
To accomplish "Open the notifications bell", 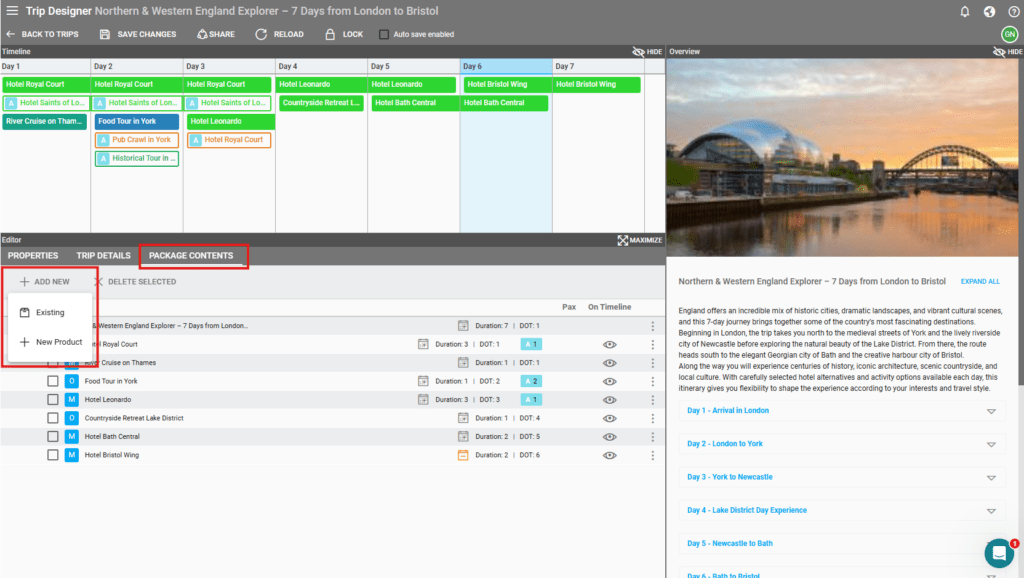I will [x=964, y=11].
